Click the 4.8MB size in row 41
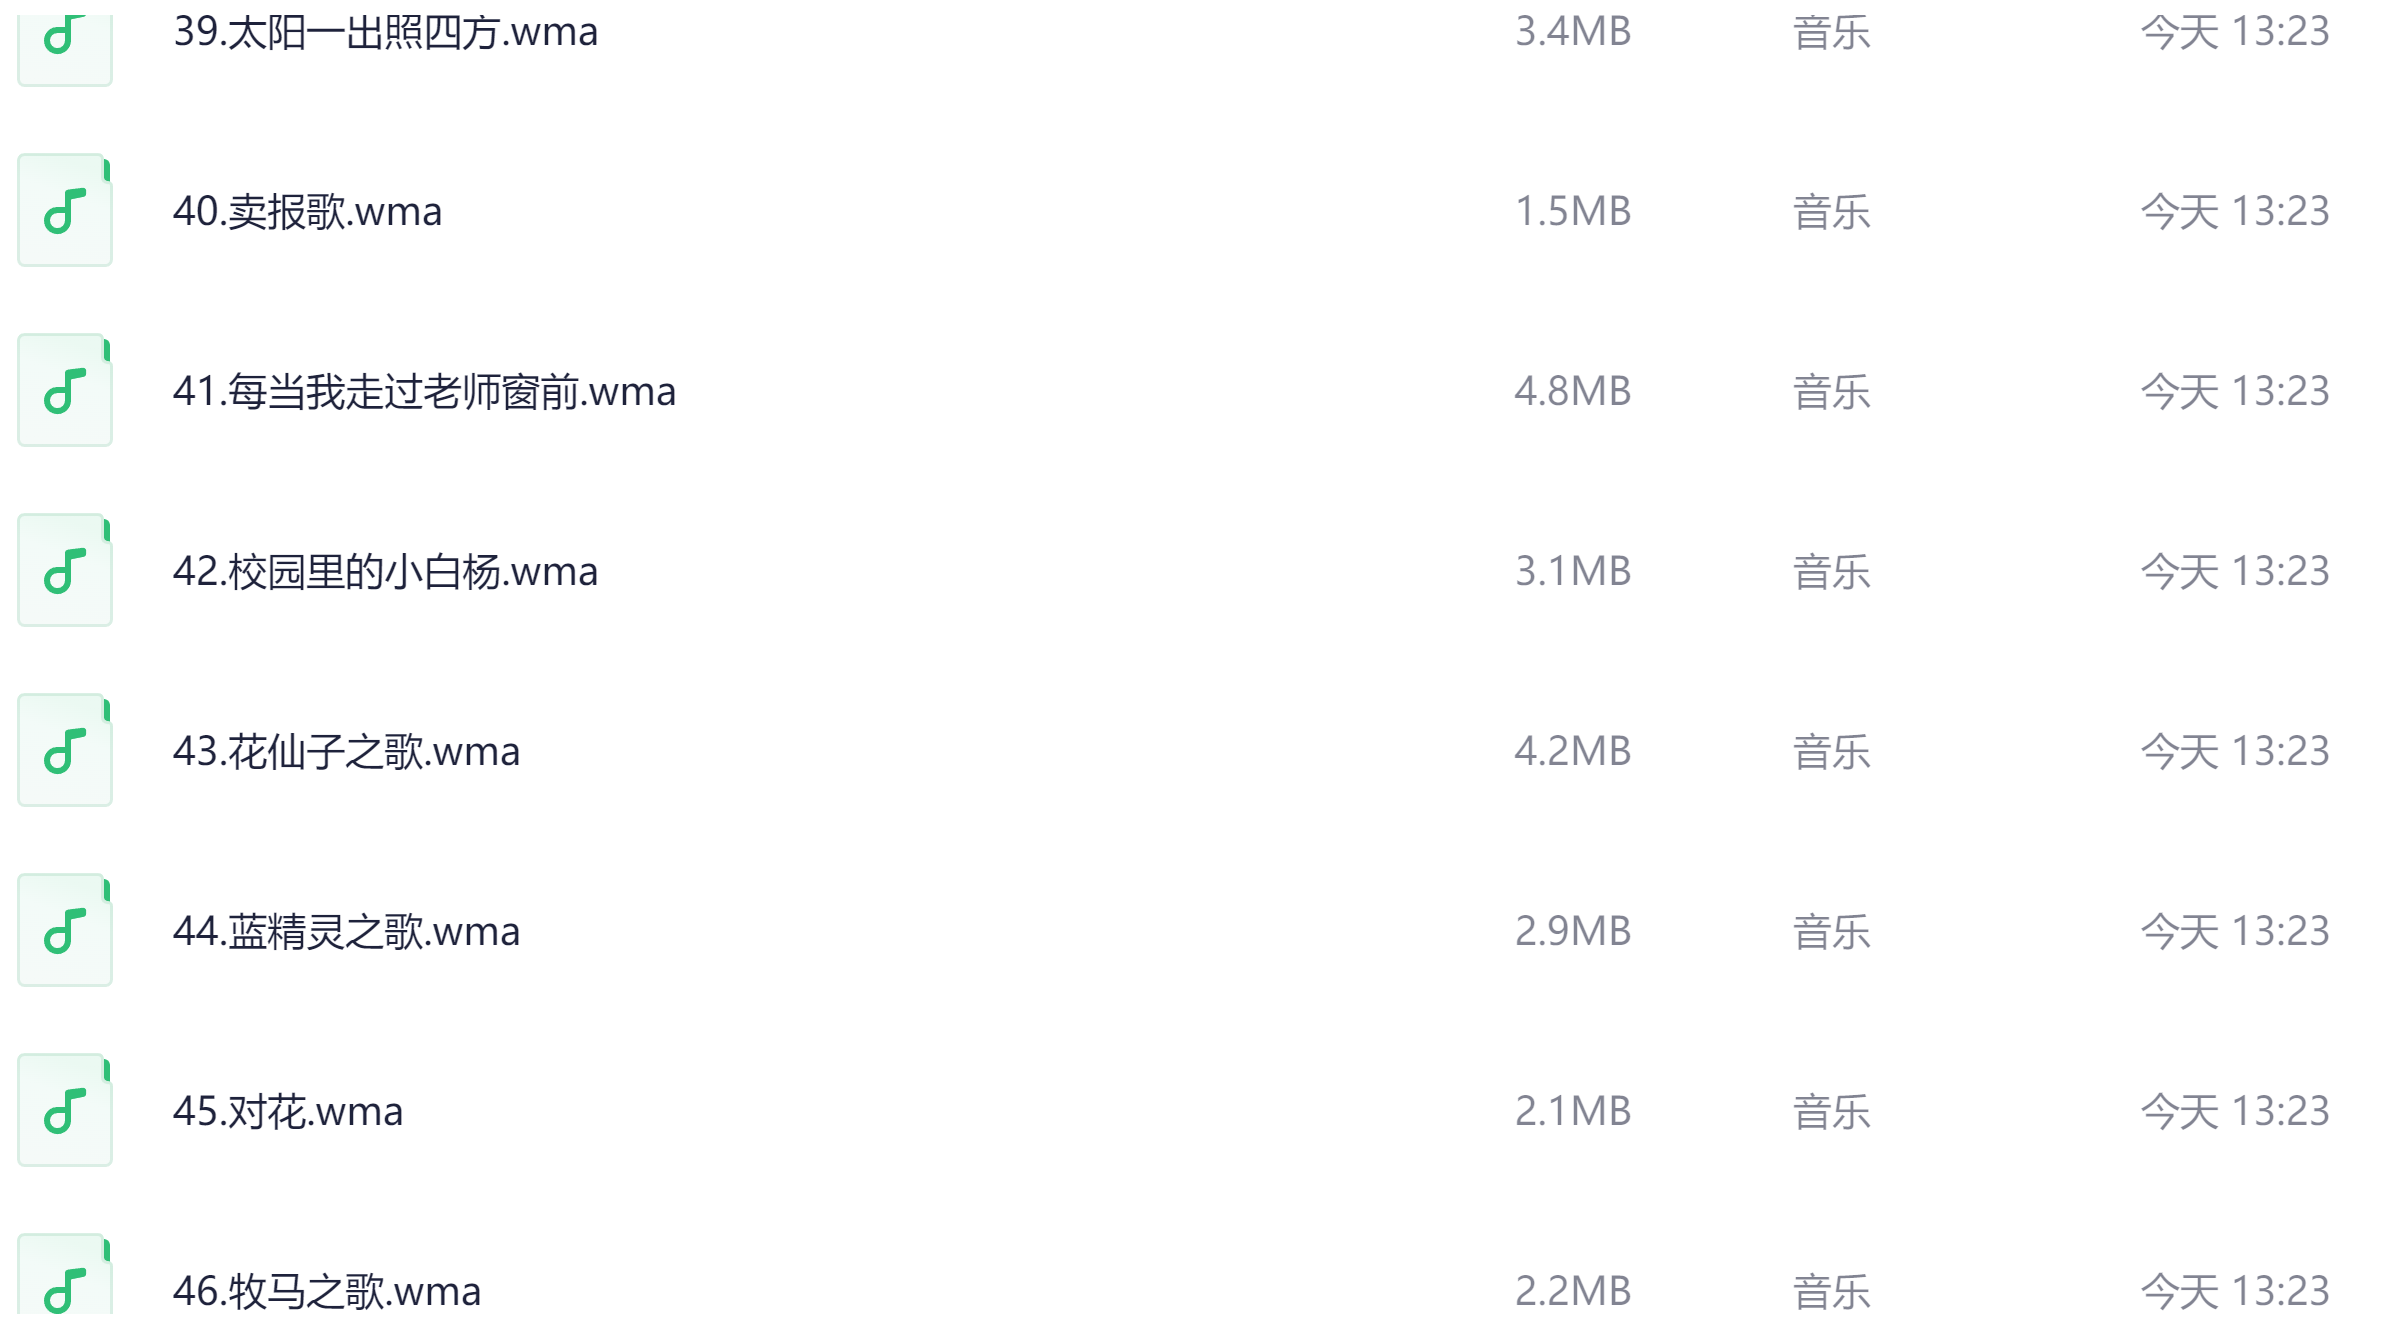This screenshot has width=2382, height=1317. coord(1572,392)
